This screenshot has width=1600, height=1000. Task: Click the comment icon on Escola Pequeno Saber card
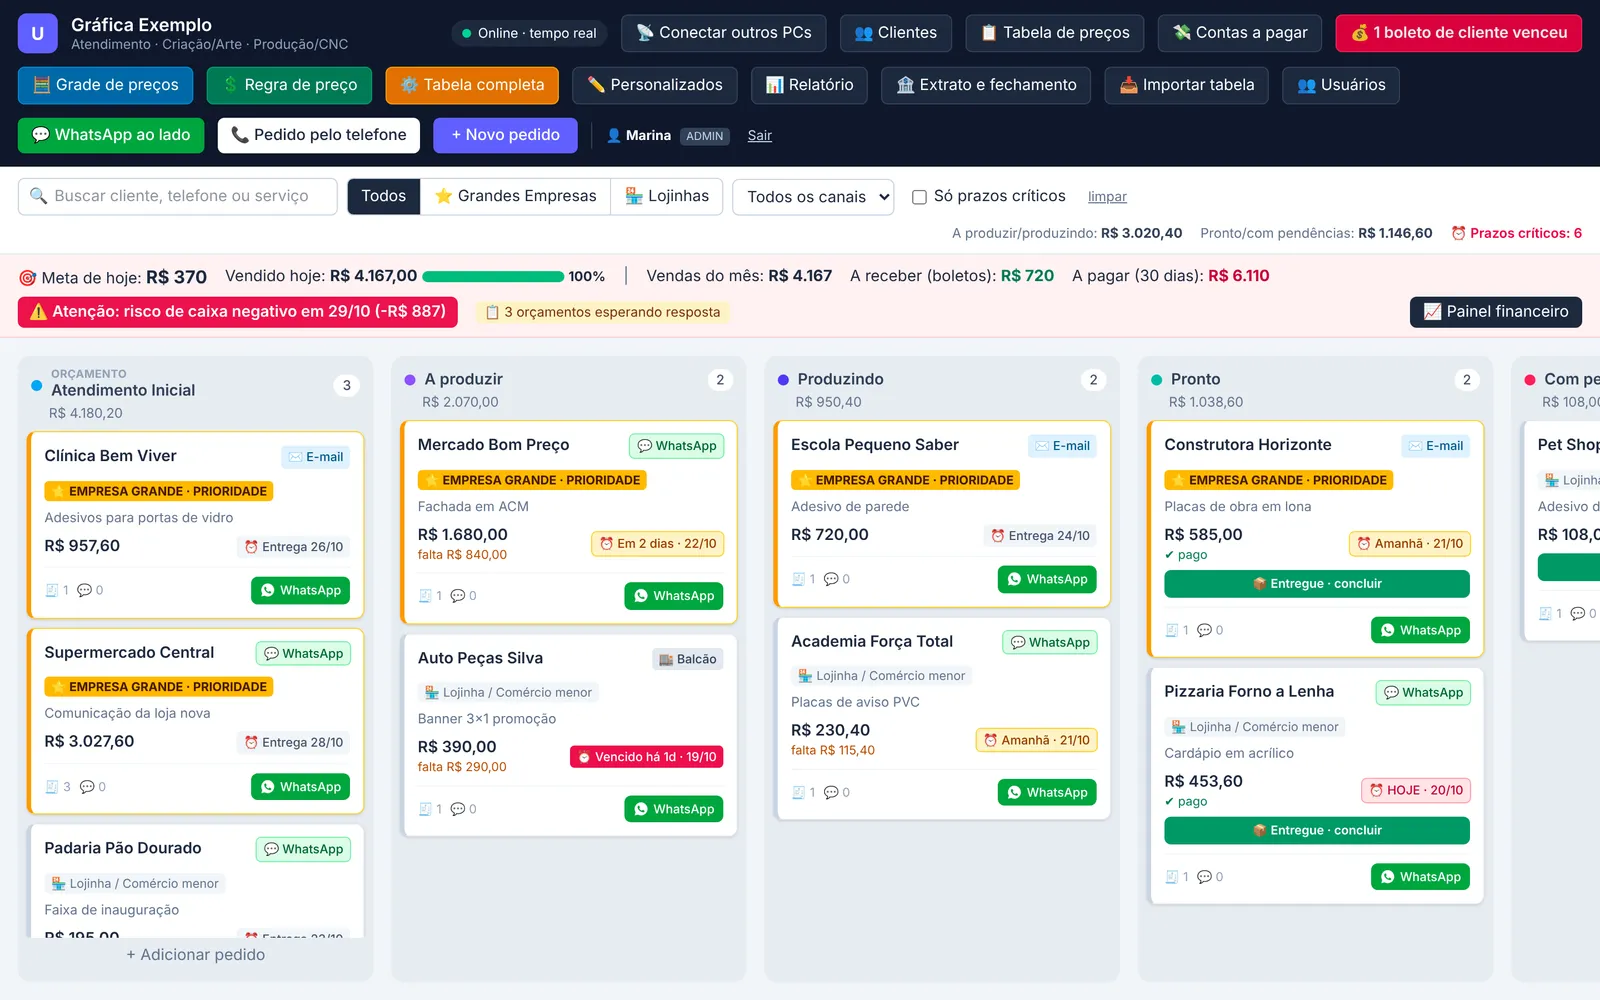tap(831, 579)
